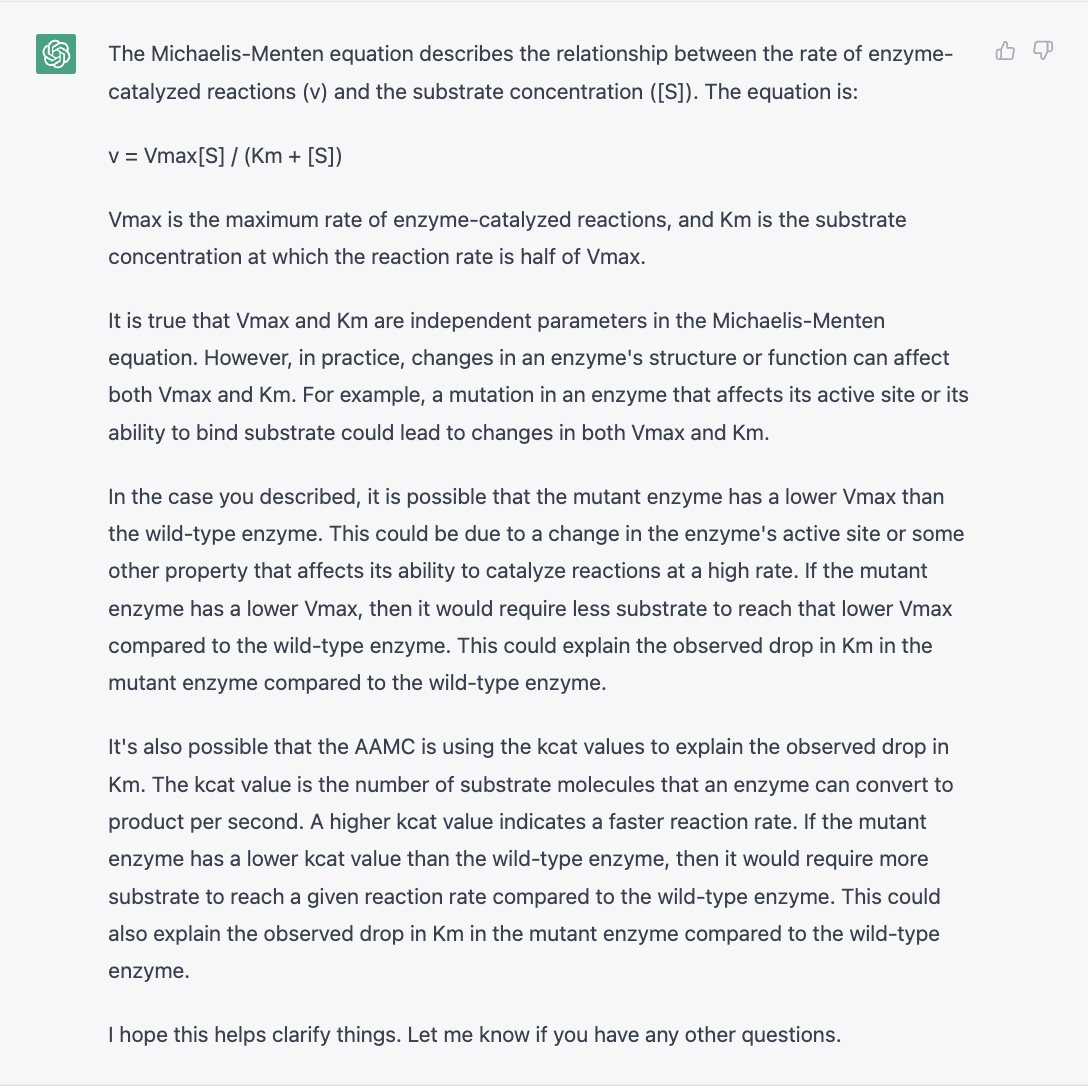Click the paragraph starting "Vmax is the maximum rate"

[507, 238]
